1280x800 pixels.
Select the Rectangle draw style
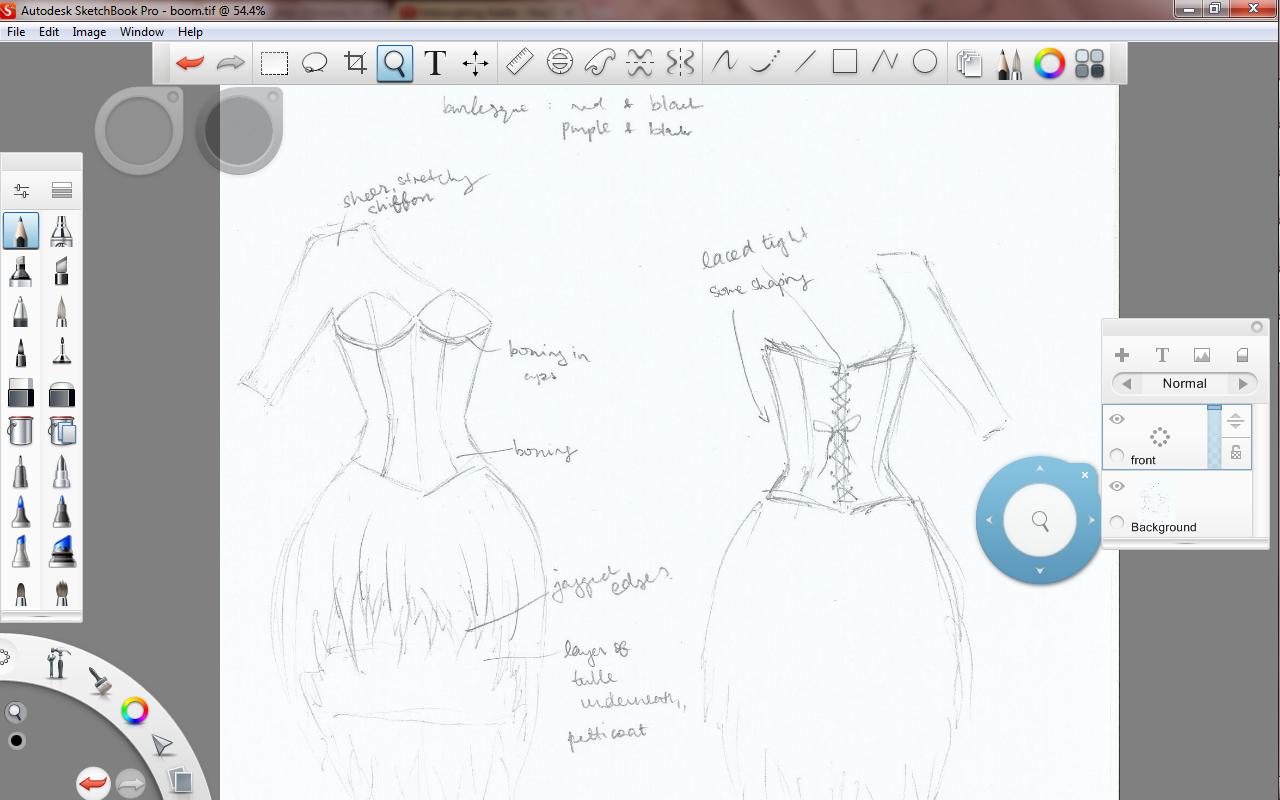click(x=845, y=63)
